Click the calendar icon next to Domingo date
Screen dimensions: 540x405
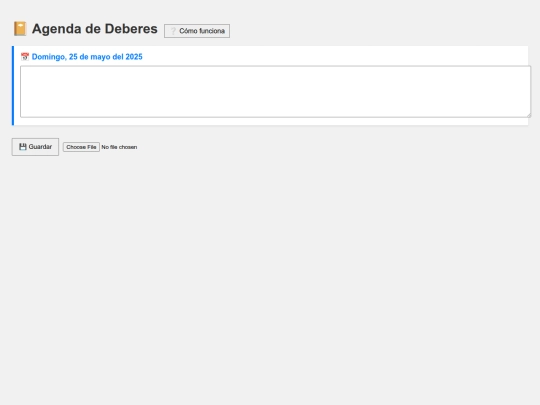pyautogui.click(x=25, y=57)
